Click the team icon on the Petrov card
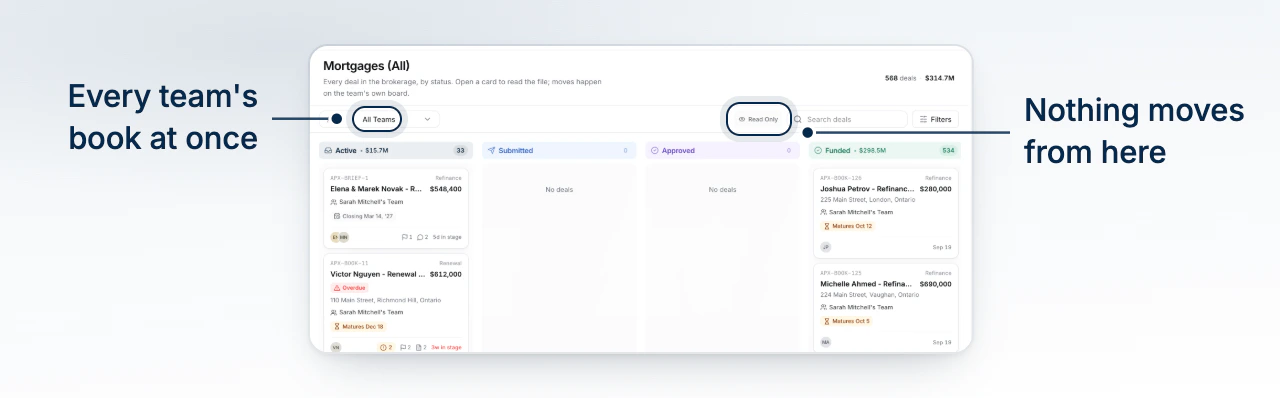Image resolution: width=1280 pixels, height=398 pixels. click(x=823, y=212)
